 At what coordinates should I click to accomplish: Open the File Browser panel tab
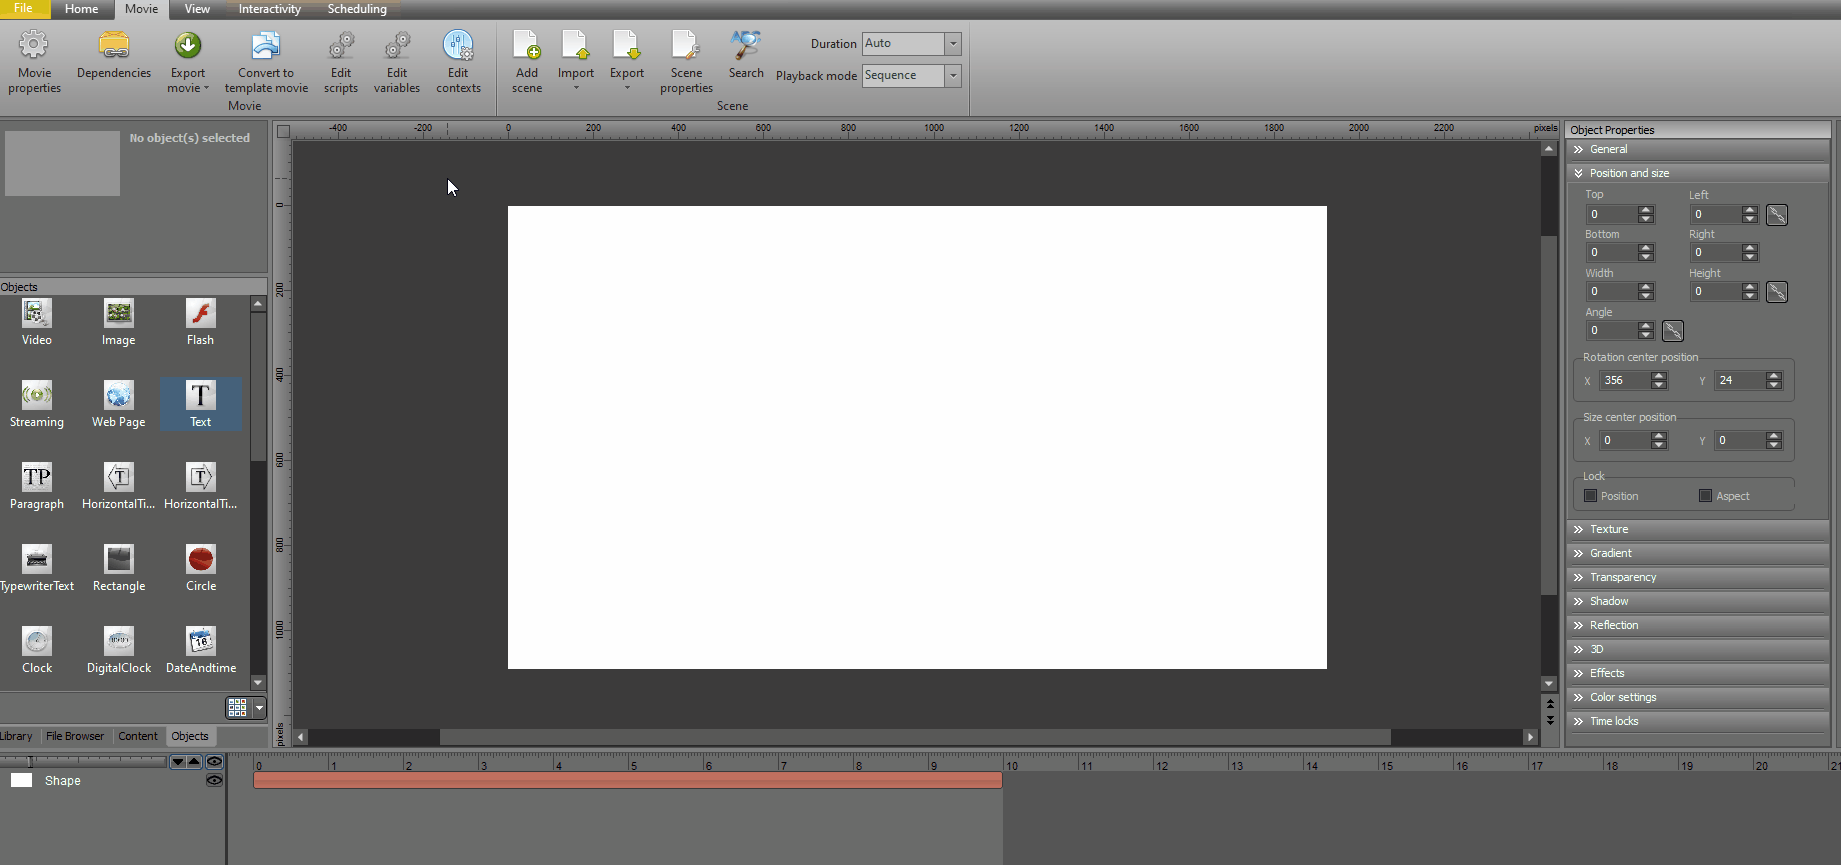tap(75, 736)
